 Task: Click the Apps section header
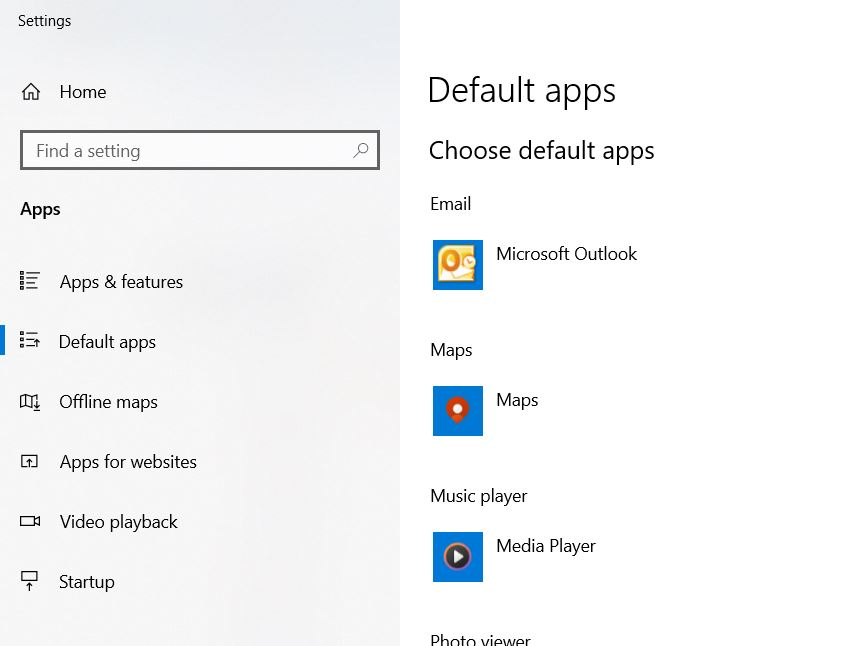(40, 210)
